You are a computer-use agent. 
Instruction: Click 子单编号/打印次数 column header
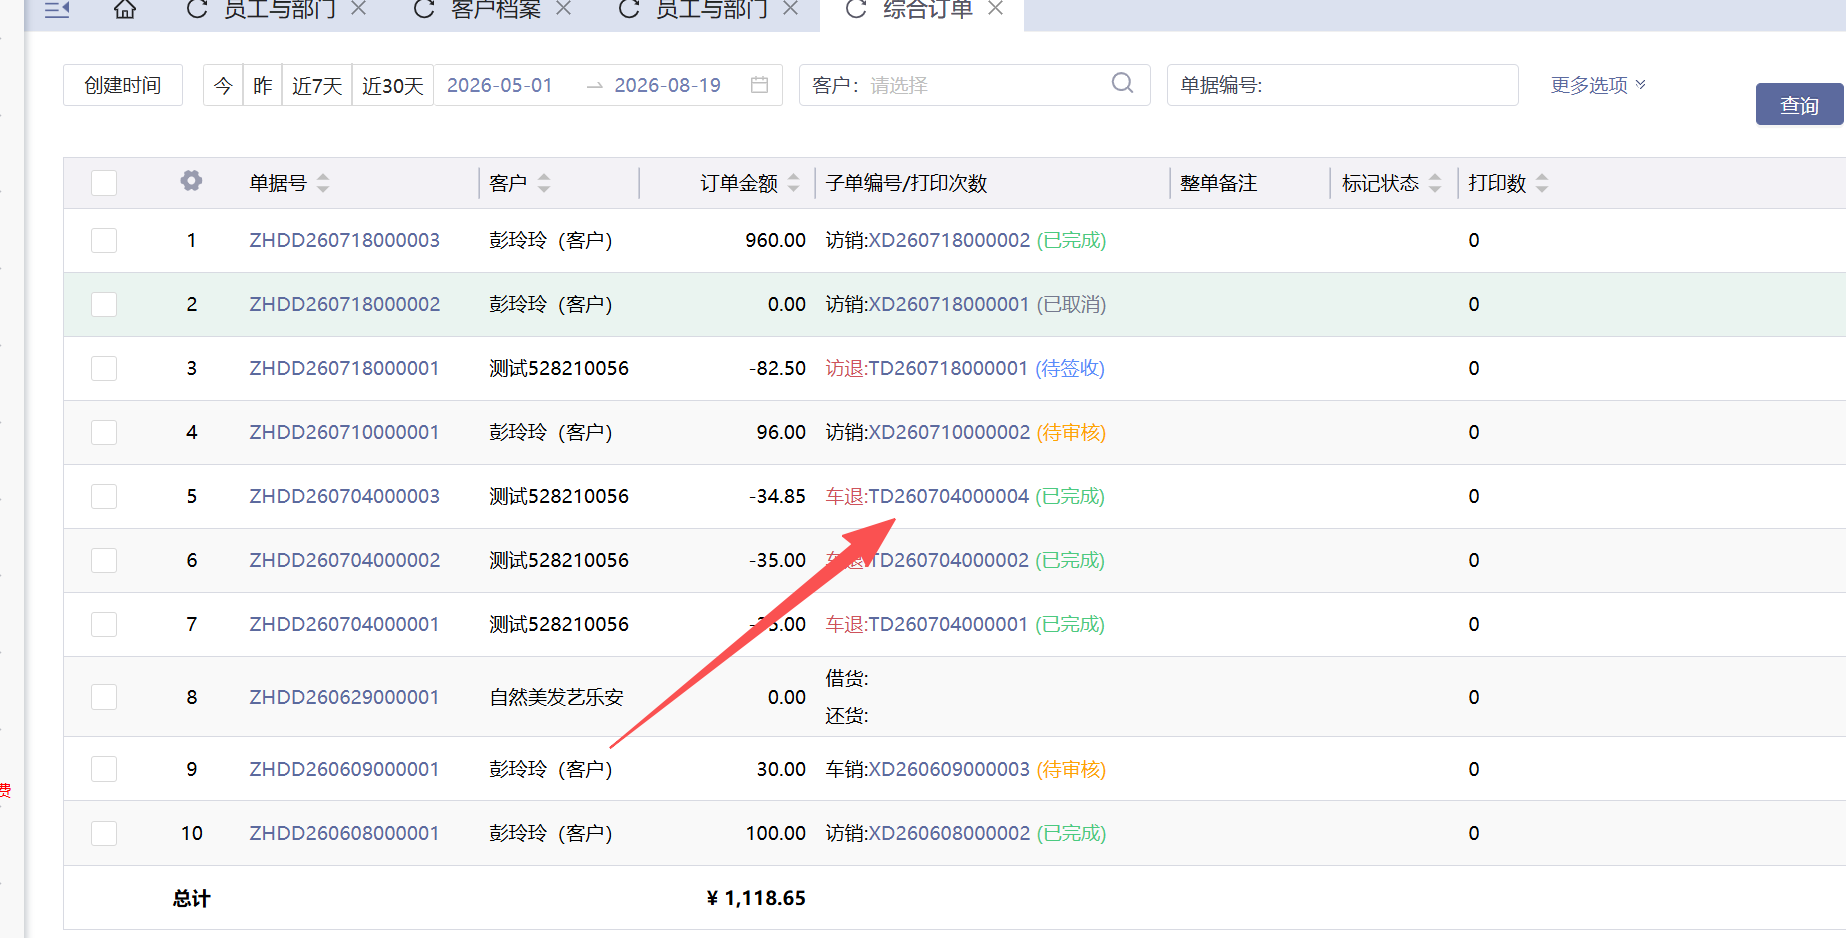pos(906,183)
